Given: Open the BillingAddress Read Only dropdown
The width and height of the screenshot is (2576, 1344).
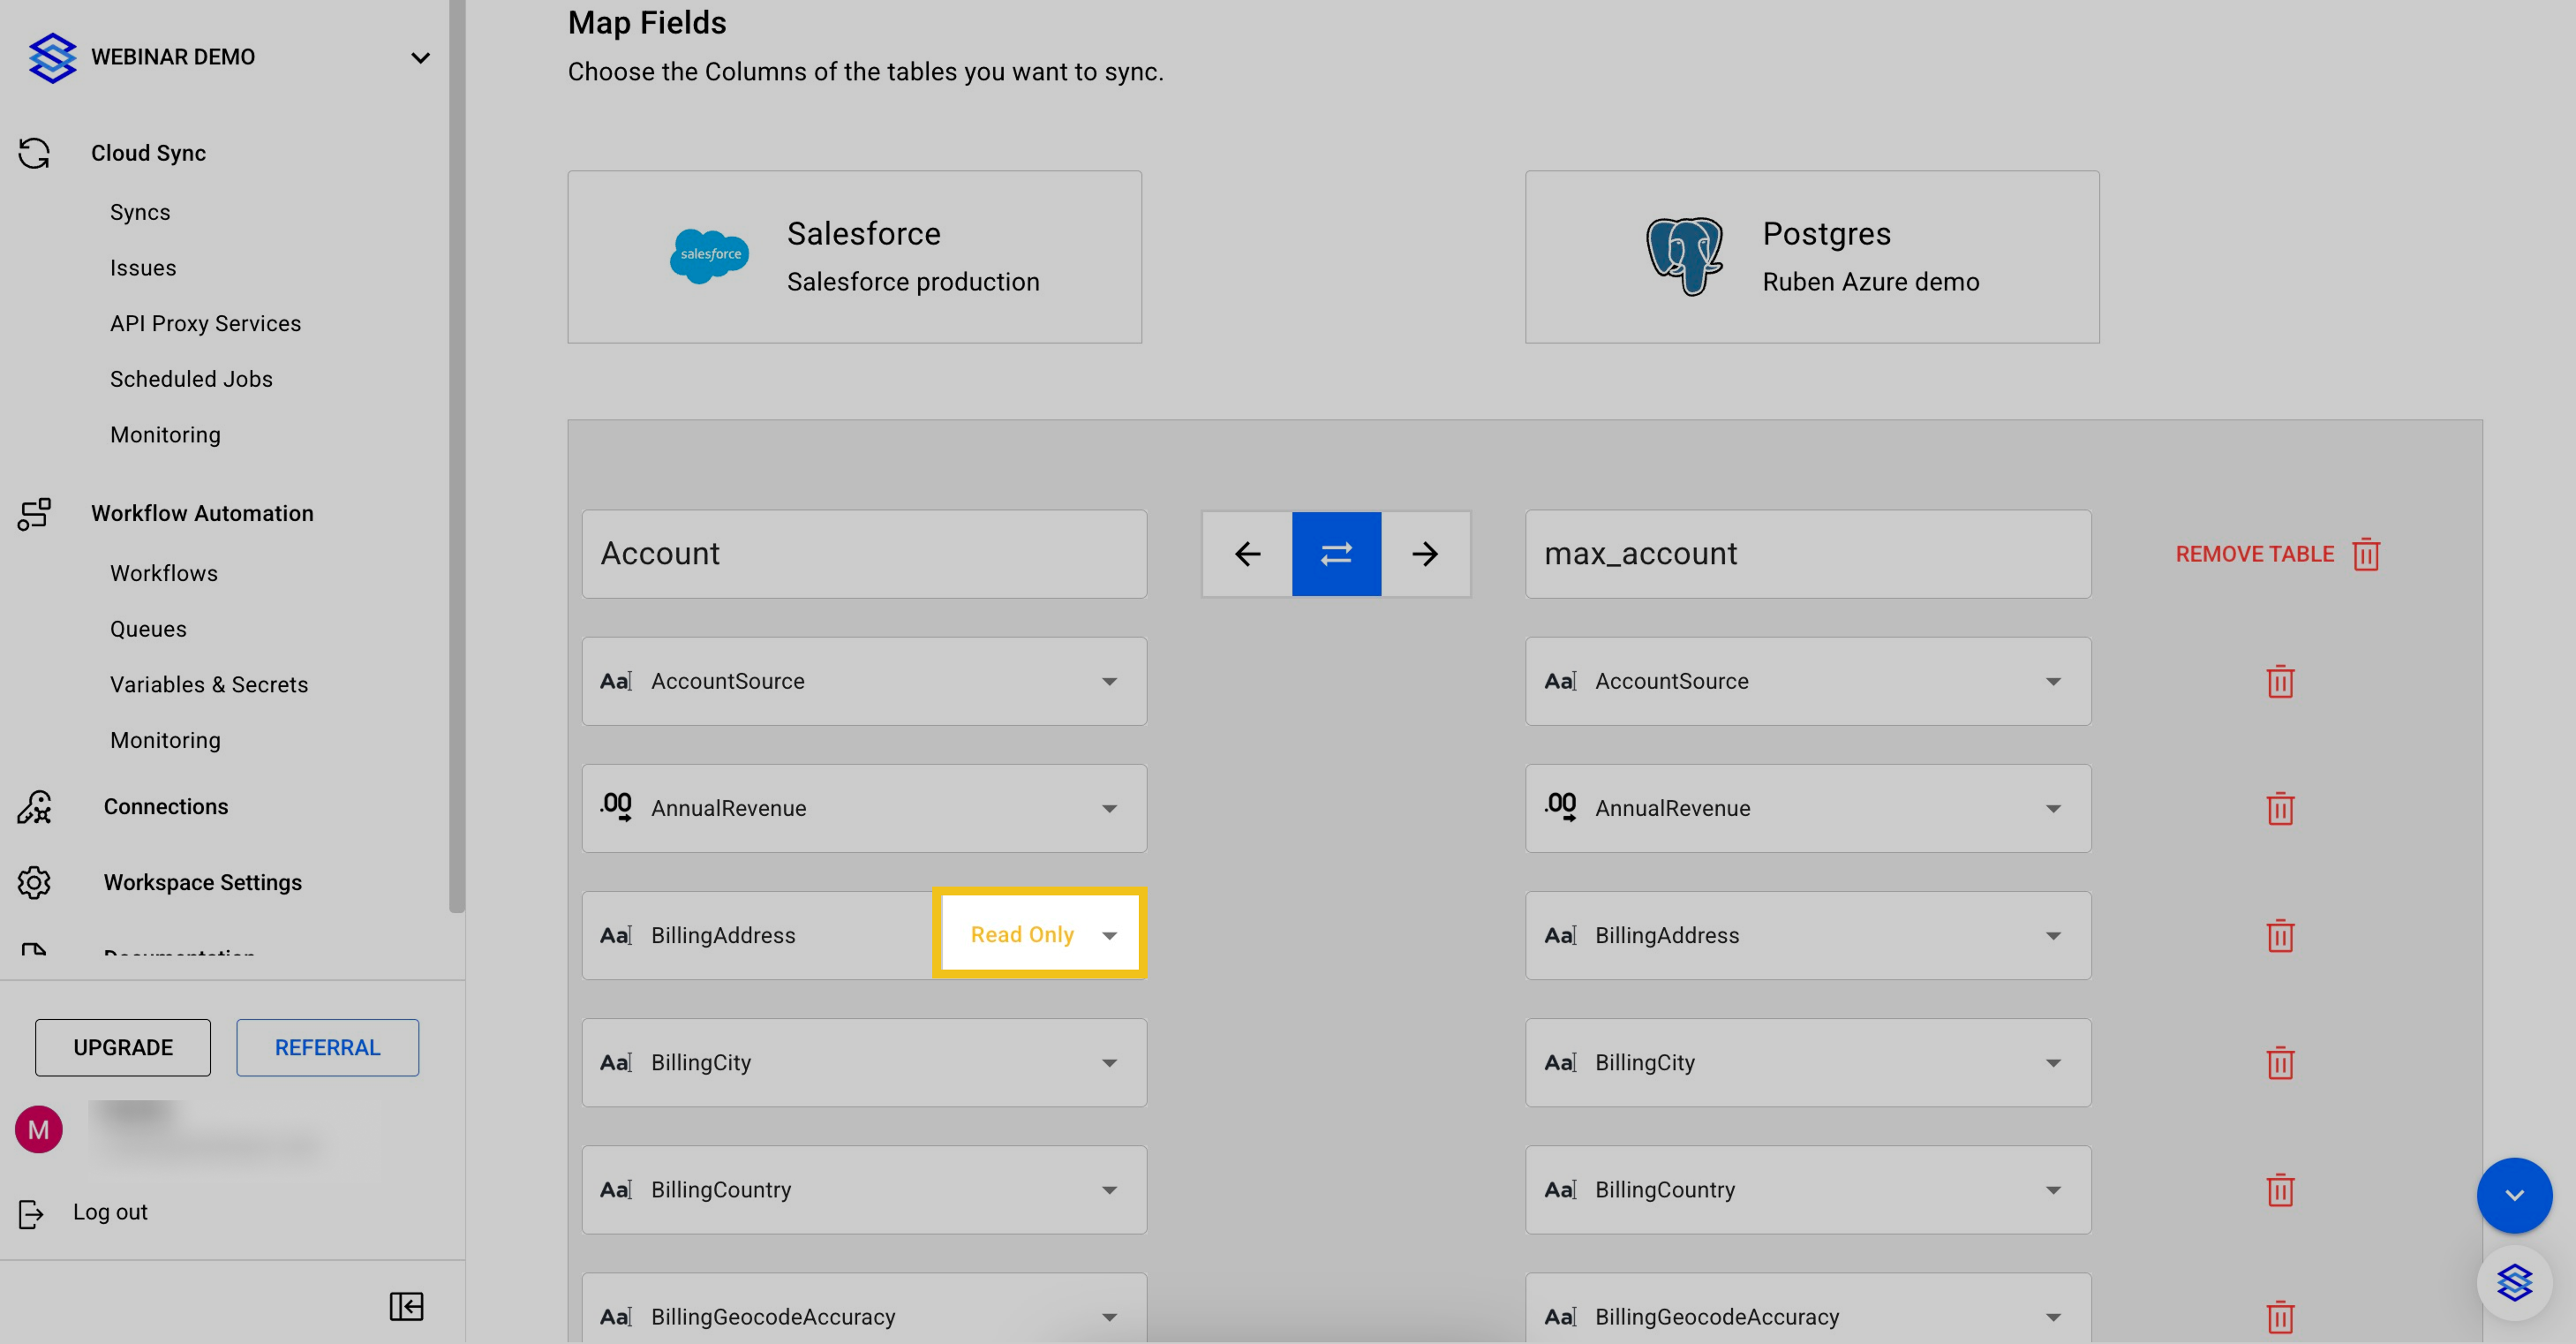Looking at the screenshot, I should point(1039,935).
